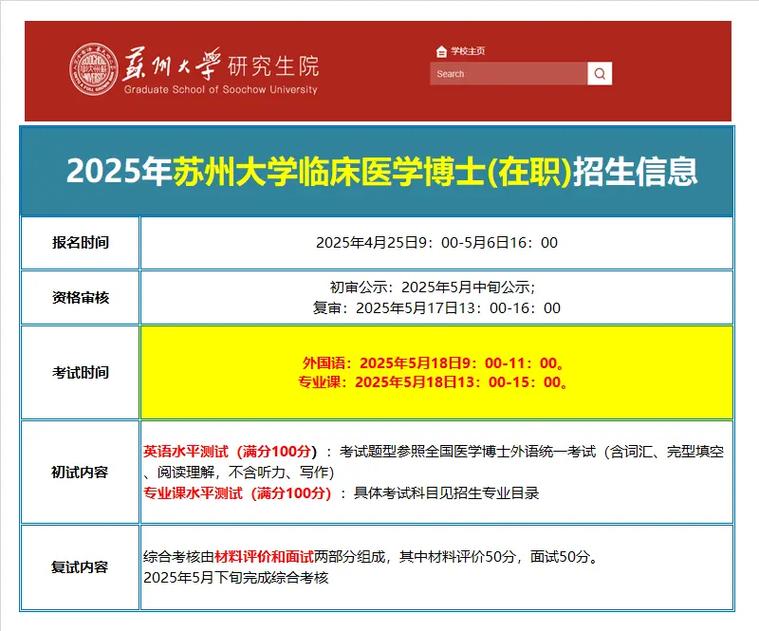Click the red '材料评价和面试' text
This screenshot has width=759, height=631.
coord(264,556)
